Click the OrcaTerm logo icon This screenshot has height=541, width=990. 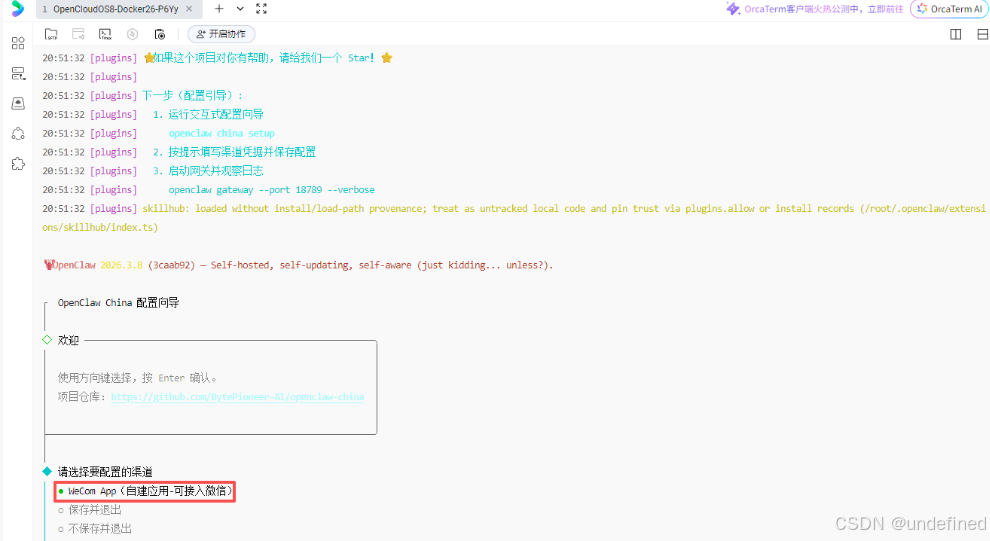tap(18, 8)
